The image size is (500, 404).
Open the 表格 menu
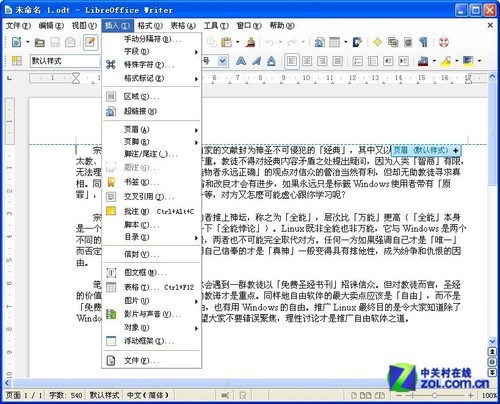pyautogui.click(x=183, y=26)
